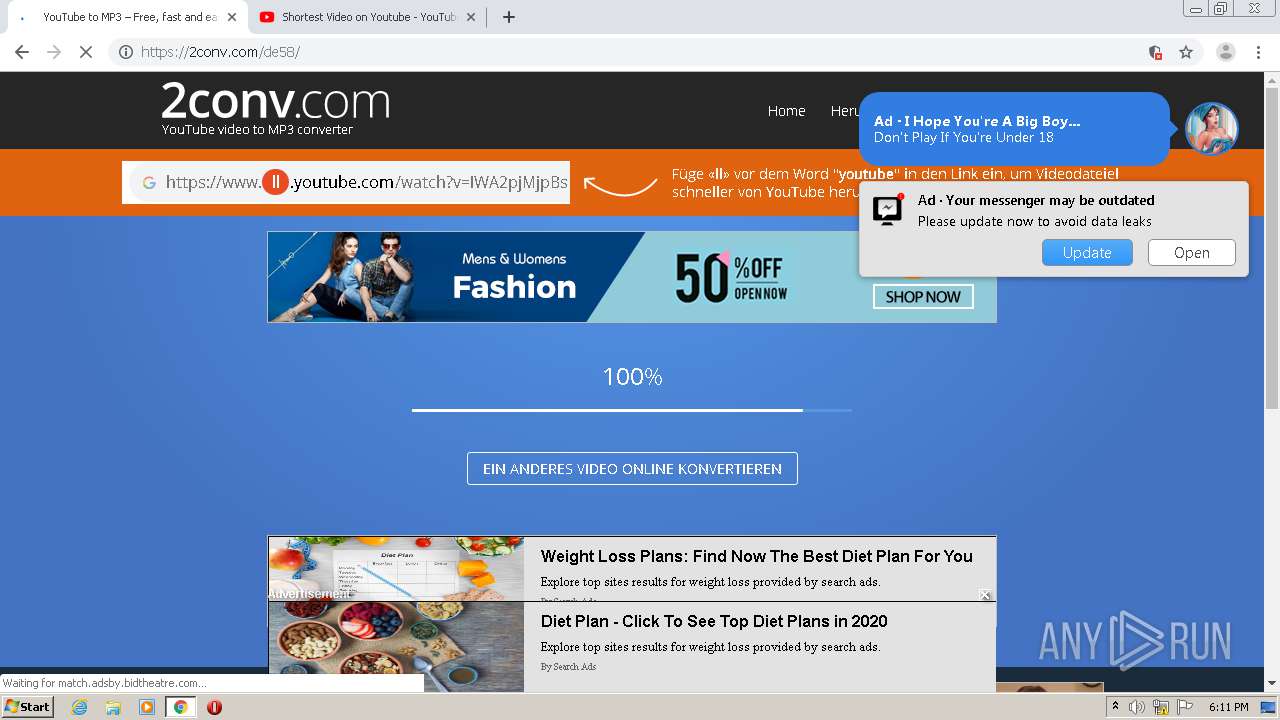Click the berries bowl ad thumbnail
This screenshot has width=1280, height=720.
coord(396,647)
